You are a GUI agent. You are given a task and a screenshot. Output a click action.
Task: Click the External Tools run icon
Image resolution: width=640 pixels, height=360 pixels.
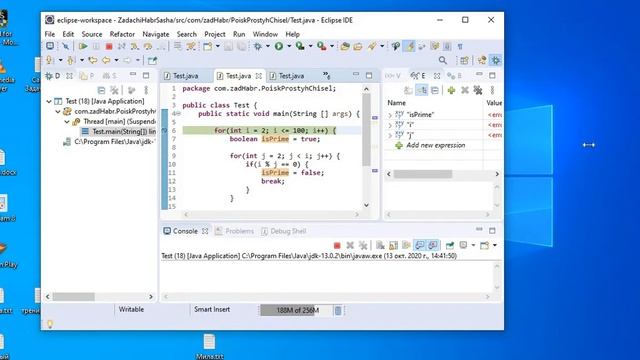(321, 46)
